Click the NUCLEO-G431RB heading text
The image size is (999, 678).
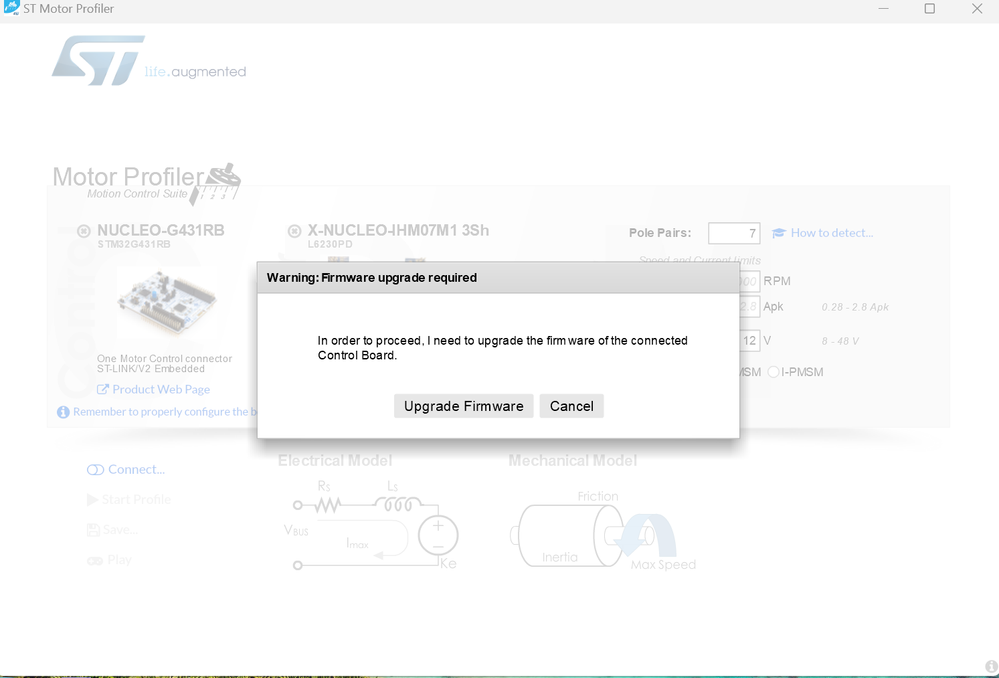pos(161,231)
